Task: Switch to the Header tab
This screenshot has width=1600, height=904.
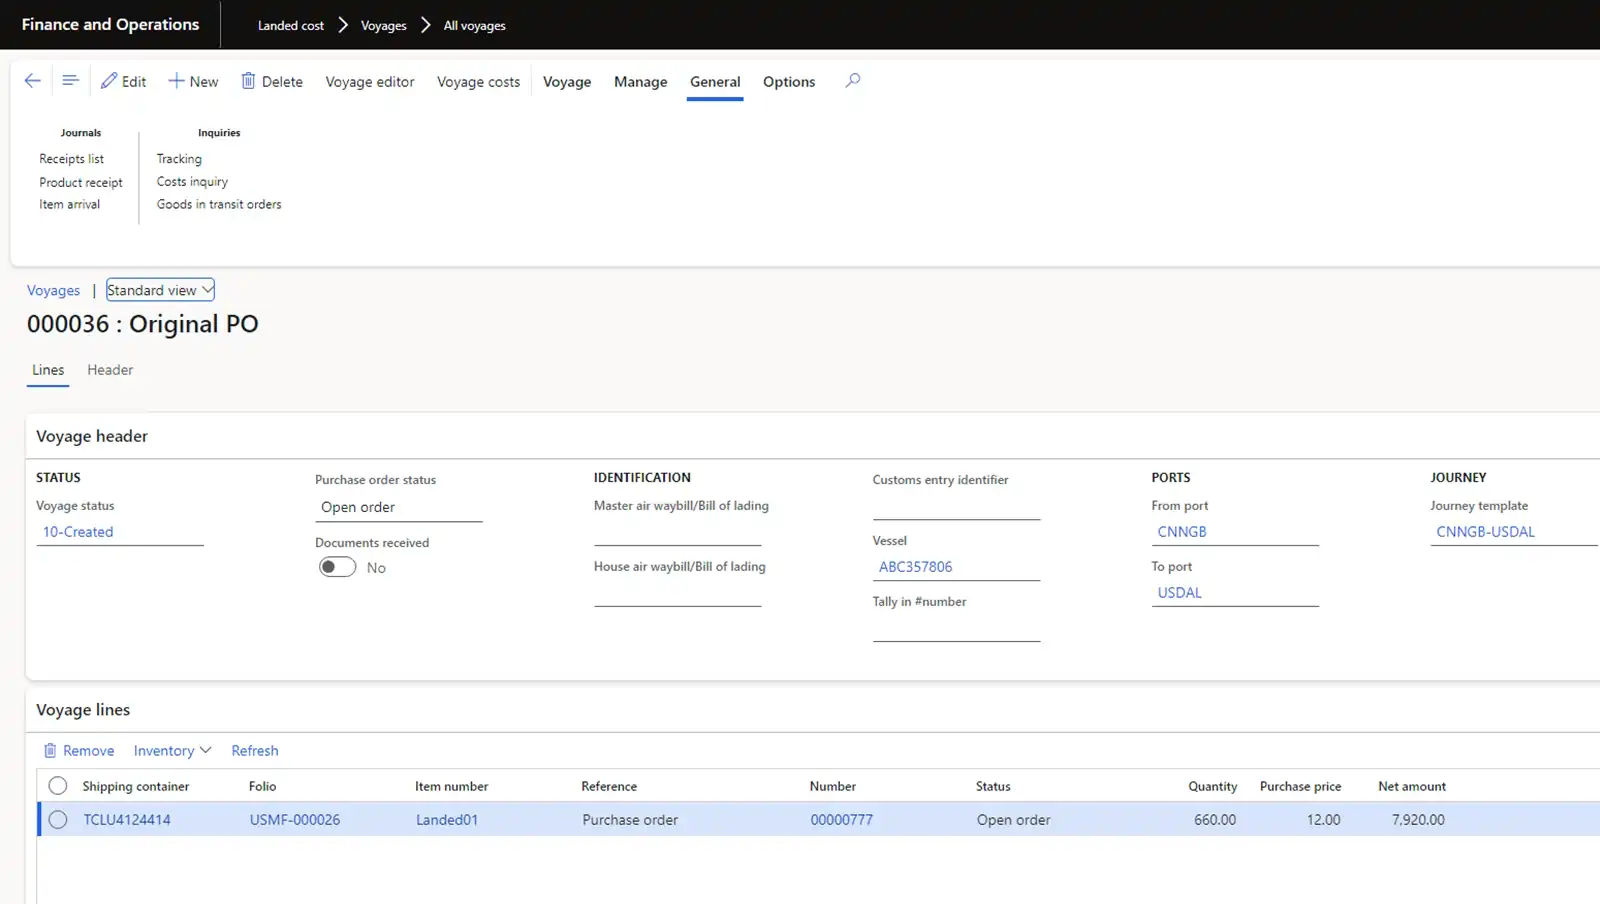Action: click(x=110, y=370)
